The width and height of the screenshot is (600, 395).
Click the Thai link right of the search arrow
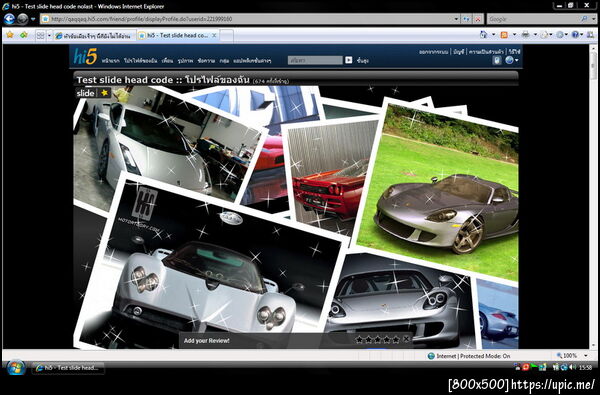tap(362, 60)
